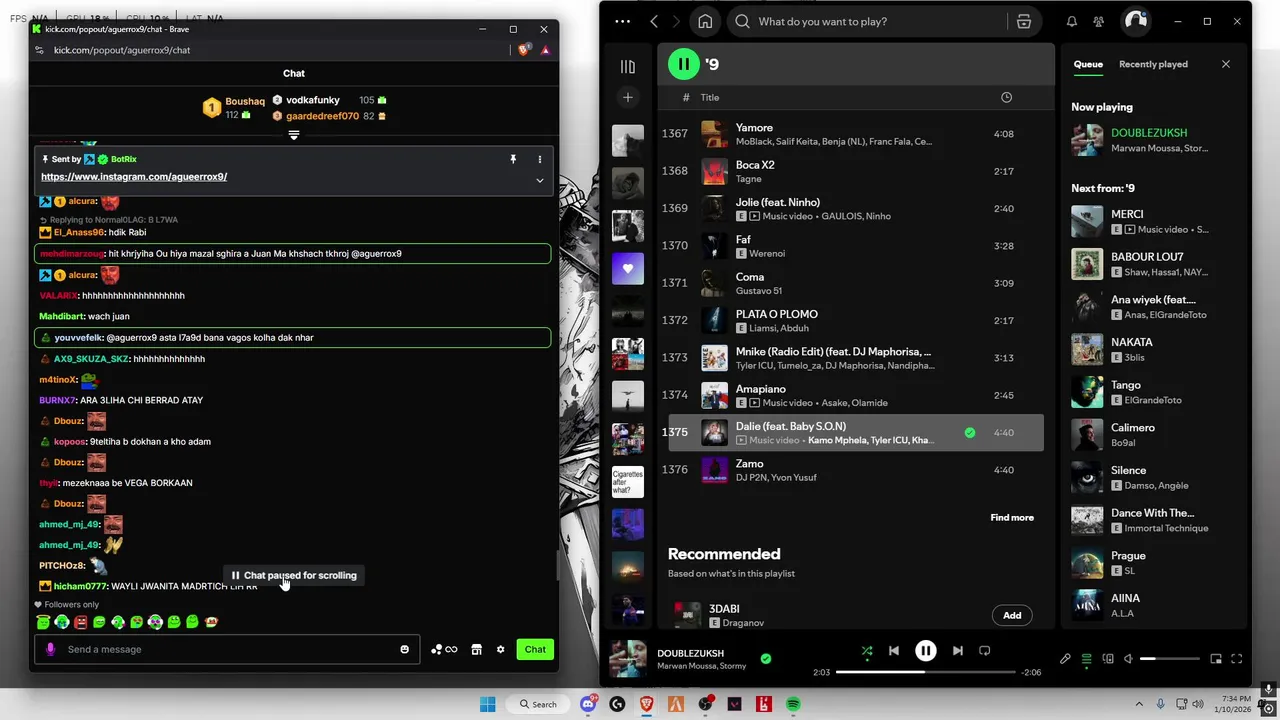
Task: Skip to previous track in Spotify
Action: click(x=894, y=651)
